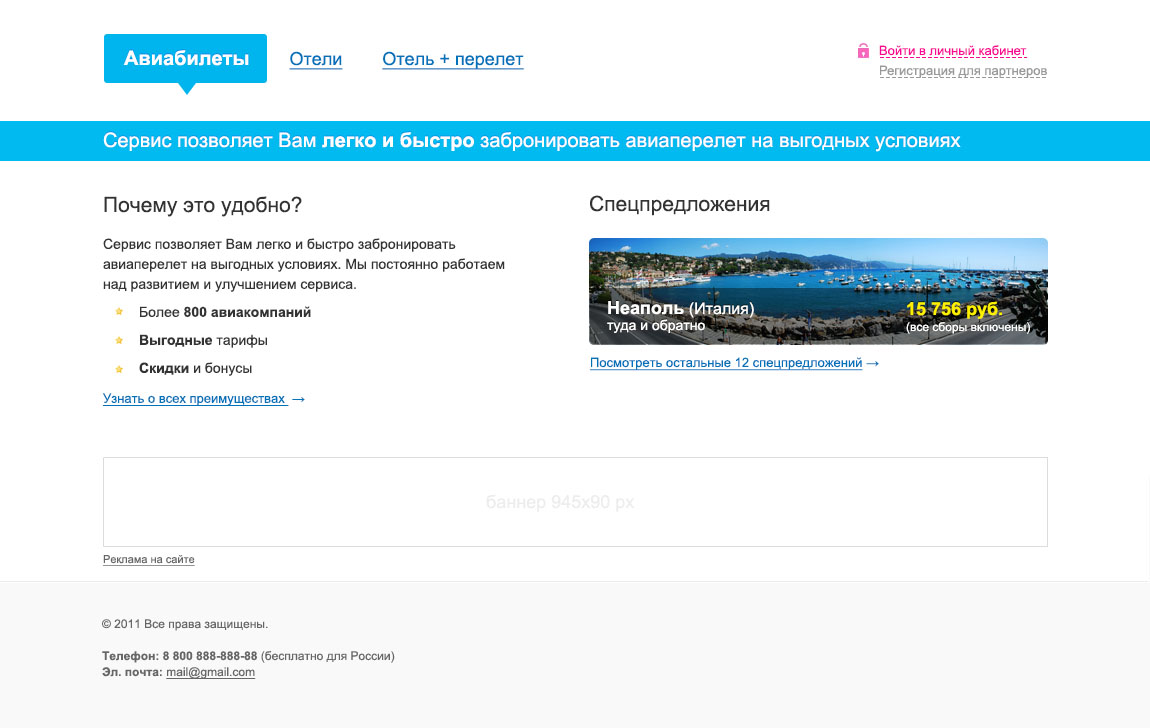Viewport: 1150px width, 728px height.
Task: Click the Спецпредложения heading
Action: tap(679, 205)
